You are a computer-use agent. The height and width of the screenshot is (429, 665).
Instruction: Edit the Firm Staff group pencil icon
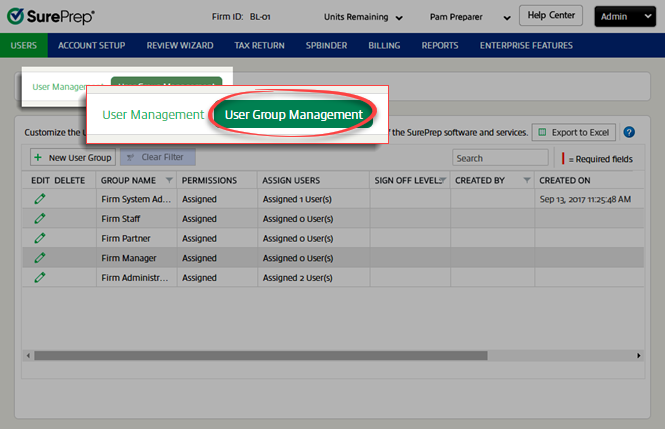click(x=40, y=219)
